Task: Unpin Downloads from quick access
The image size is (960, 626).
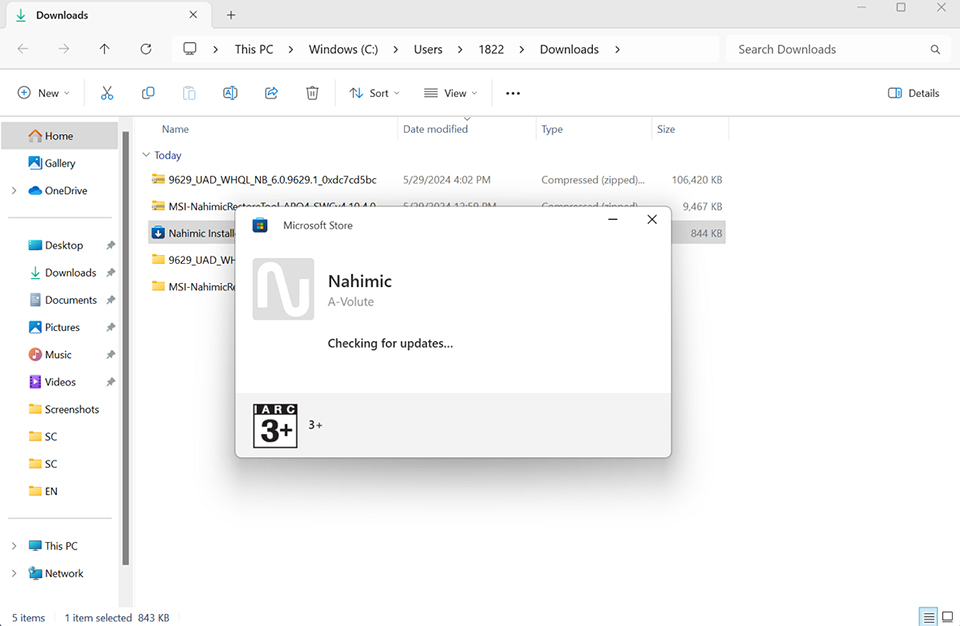Action: [111, 273]
